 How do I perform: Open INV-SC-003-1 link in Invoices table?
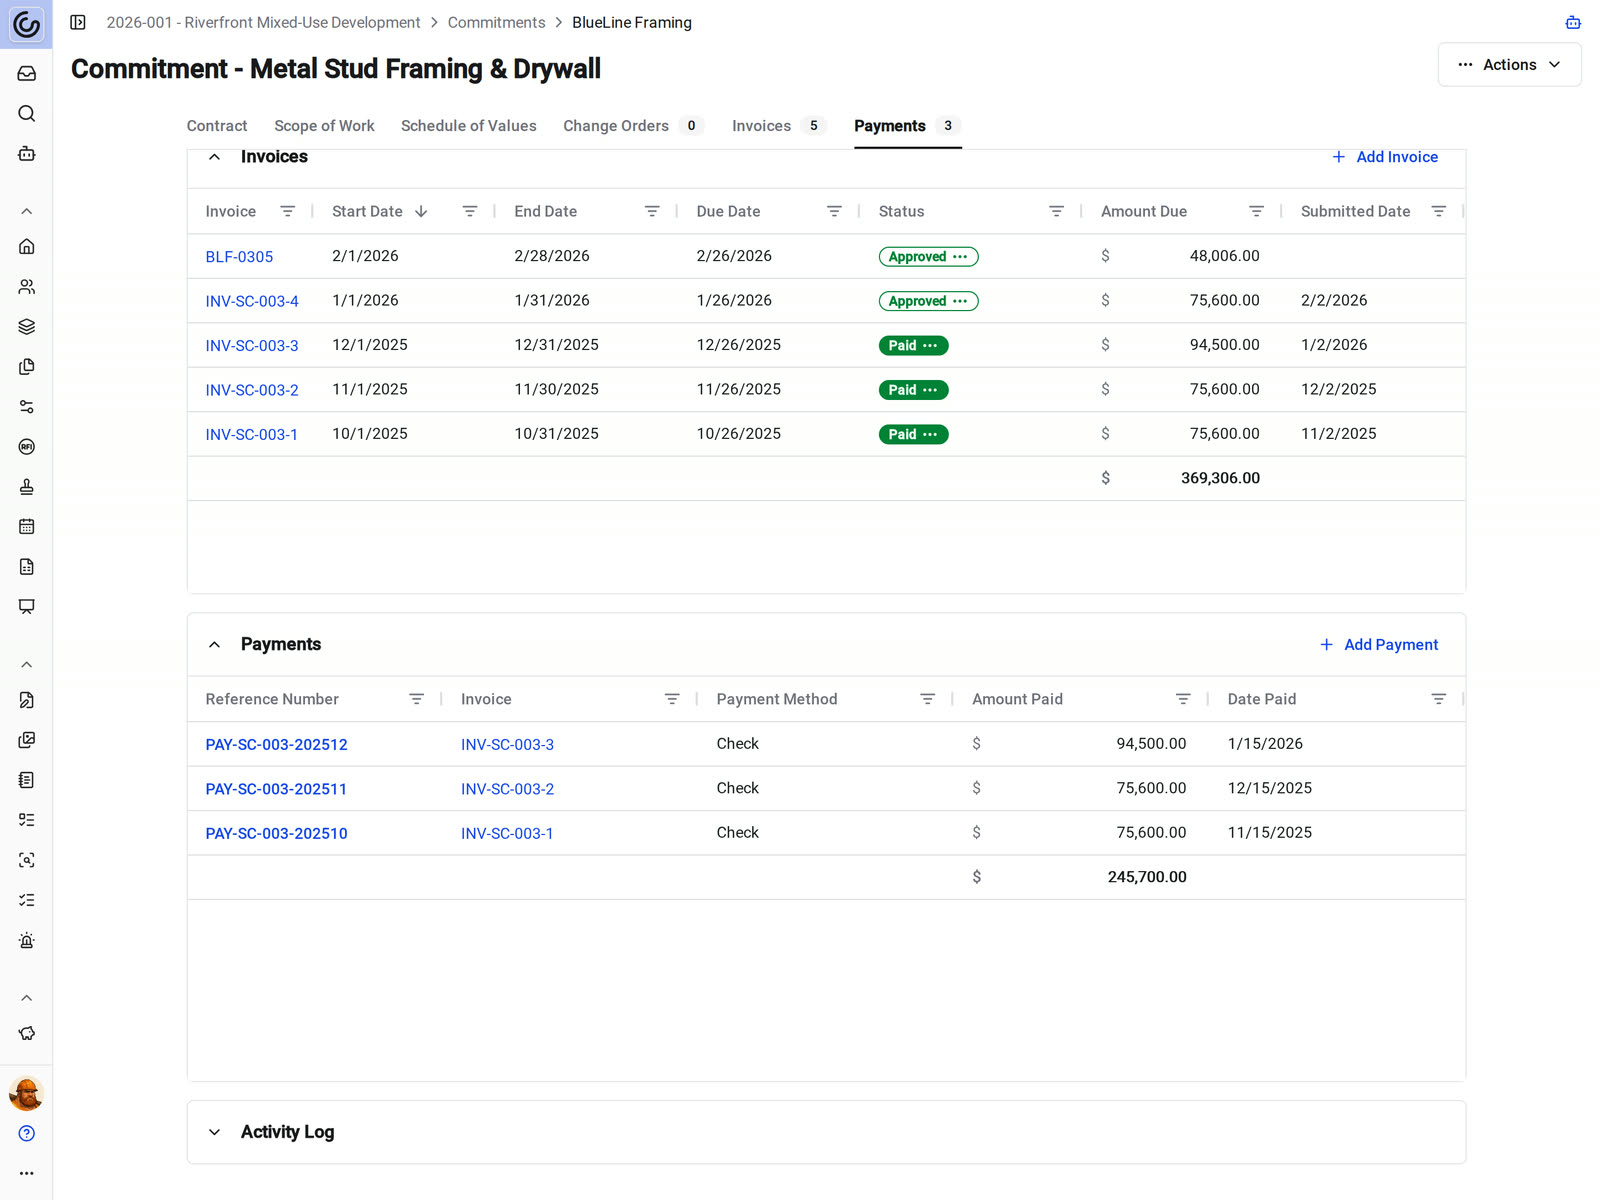(251, 435)
